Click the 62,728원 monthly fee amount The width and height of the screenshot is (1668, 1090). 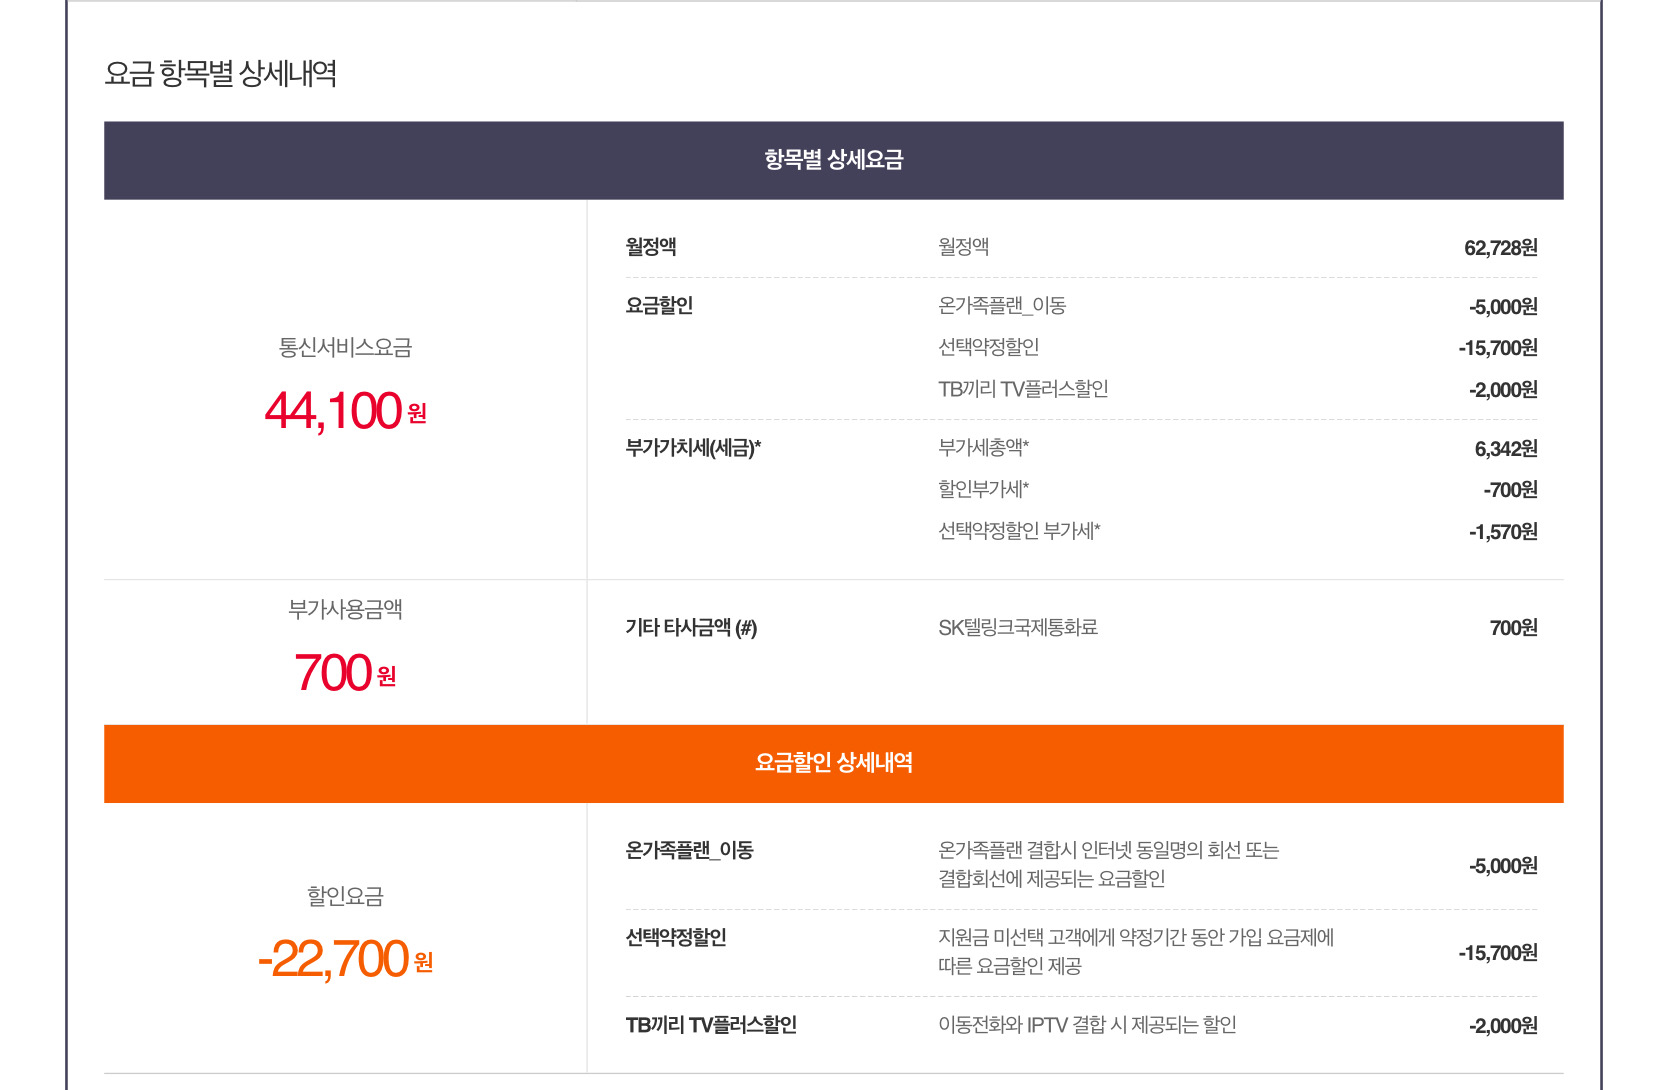[x=1500, y=248]
